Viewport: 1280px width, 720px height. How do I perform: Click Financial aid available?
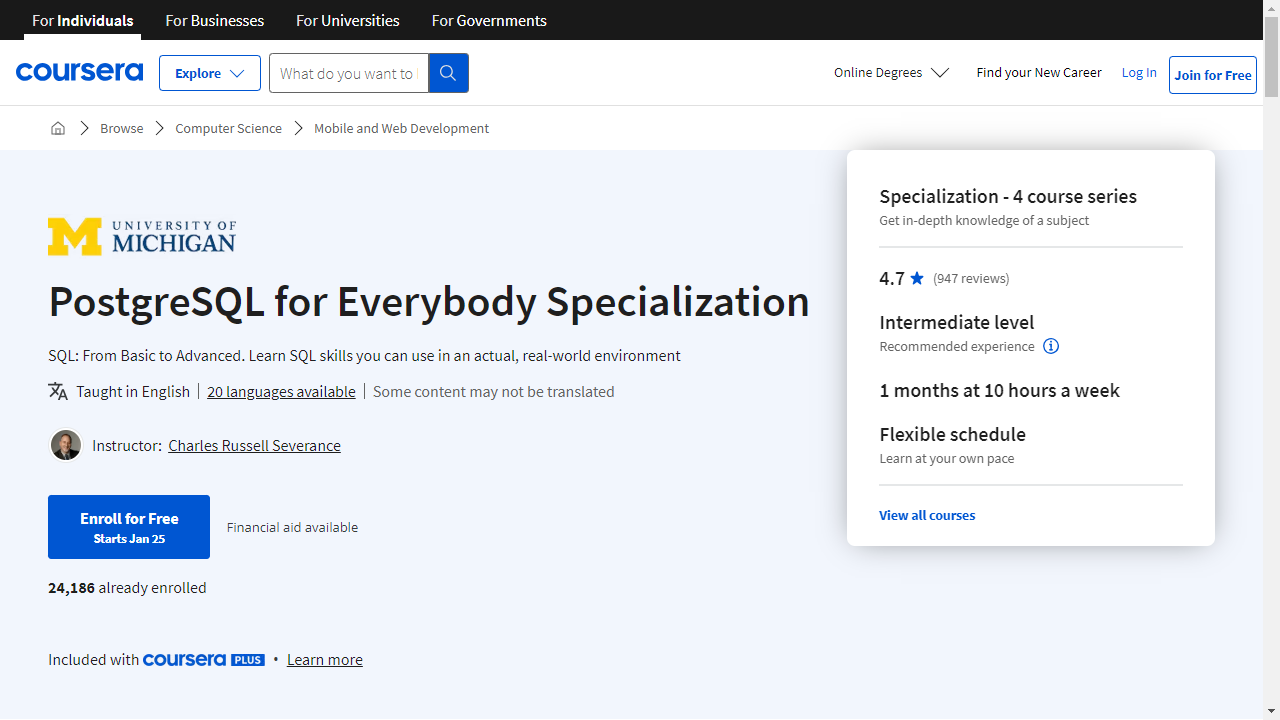click(x=292, y=527)
